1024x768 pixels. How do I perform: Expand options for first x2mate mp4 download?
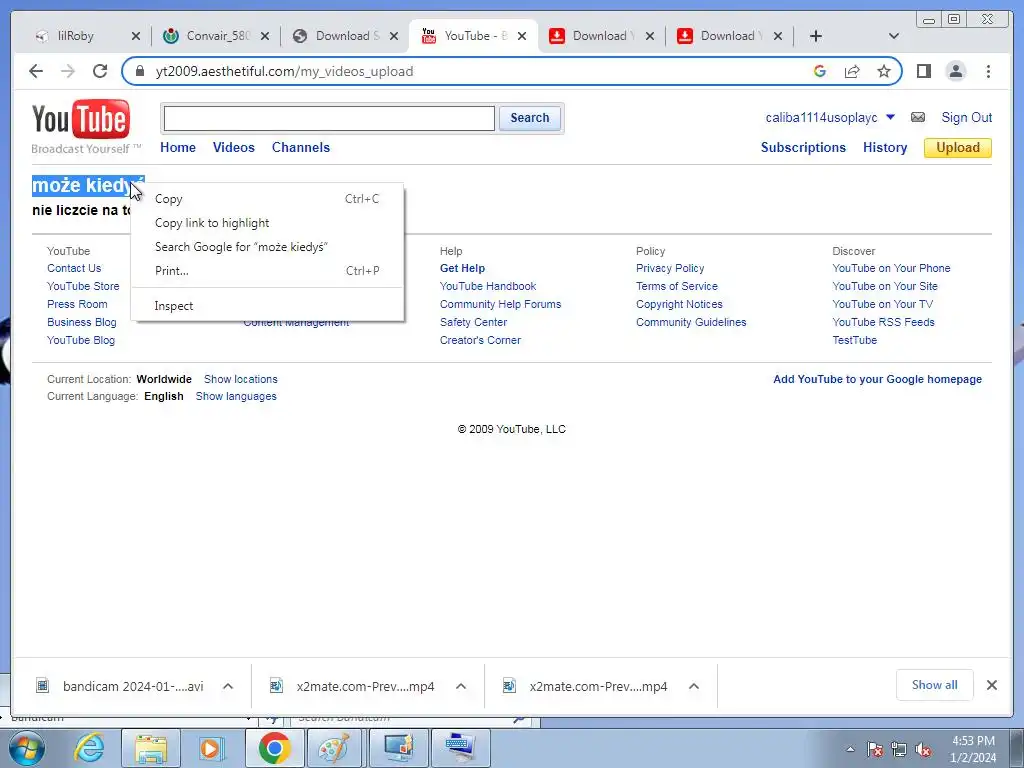tap(460, 686)
